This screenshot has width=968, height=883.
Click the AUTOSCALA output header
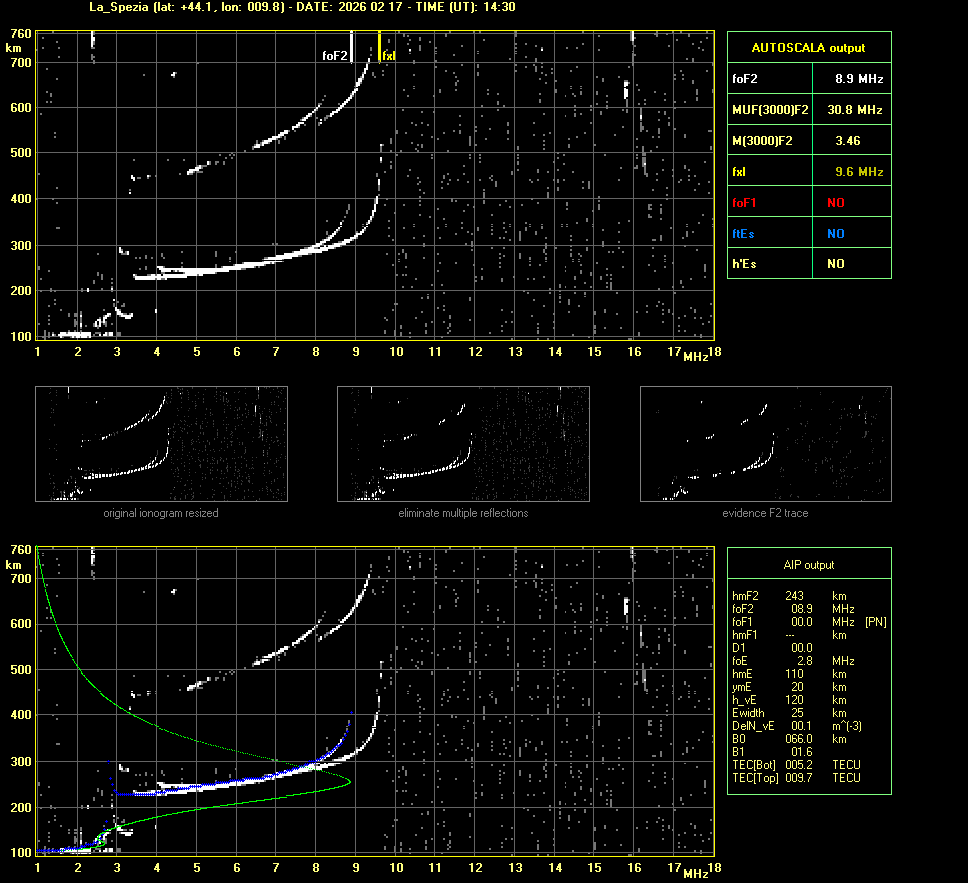click(808, 47)
